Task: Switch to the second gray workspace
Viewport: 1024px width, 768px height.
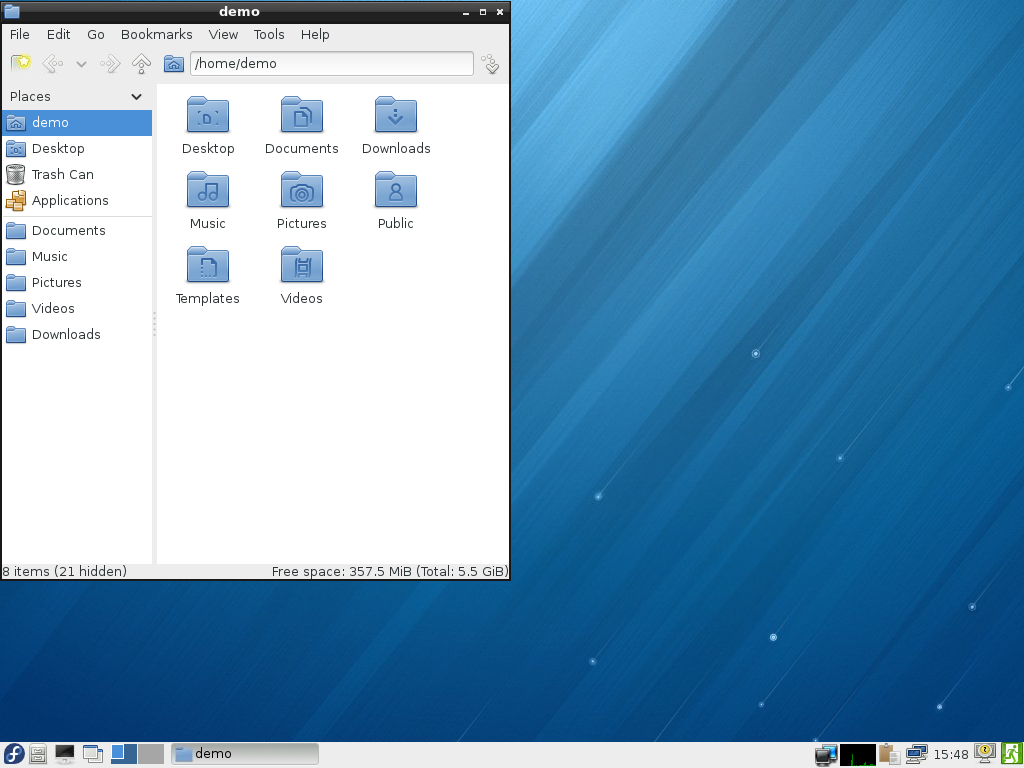Action: click(x=151, y=754)
